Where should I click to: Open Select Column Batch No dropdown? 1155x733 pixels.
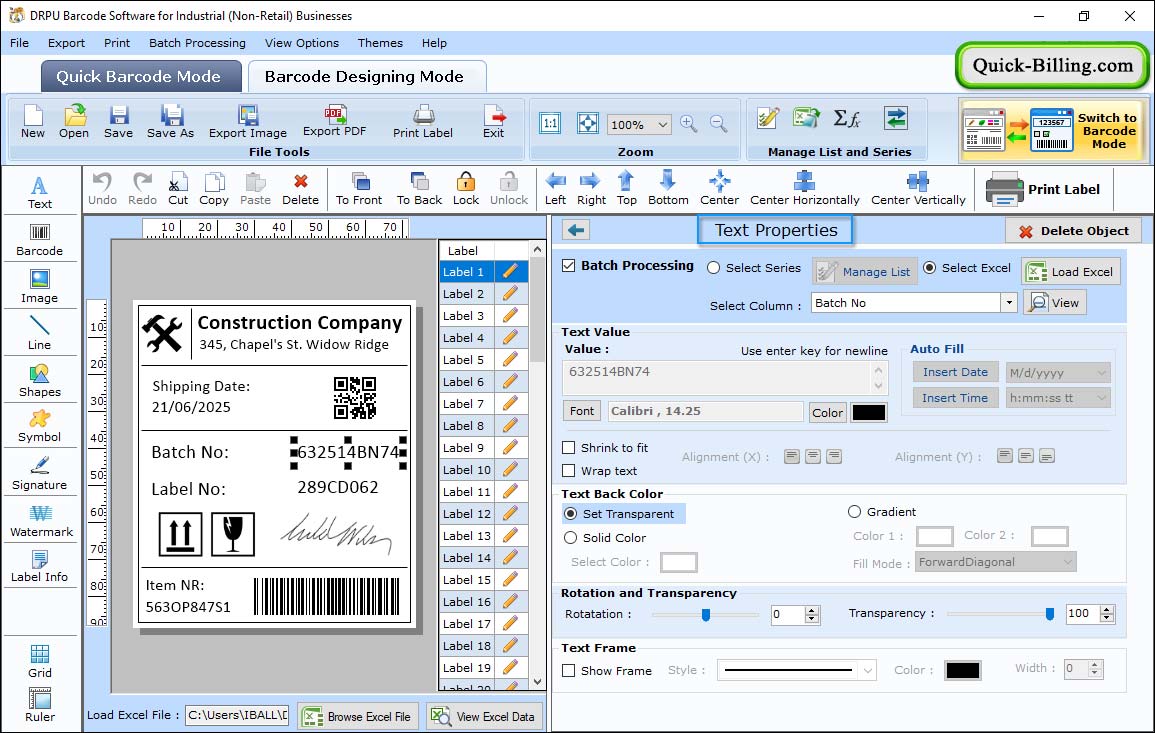[1008, 303]
